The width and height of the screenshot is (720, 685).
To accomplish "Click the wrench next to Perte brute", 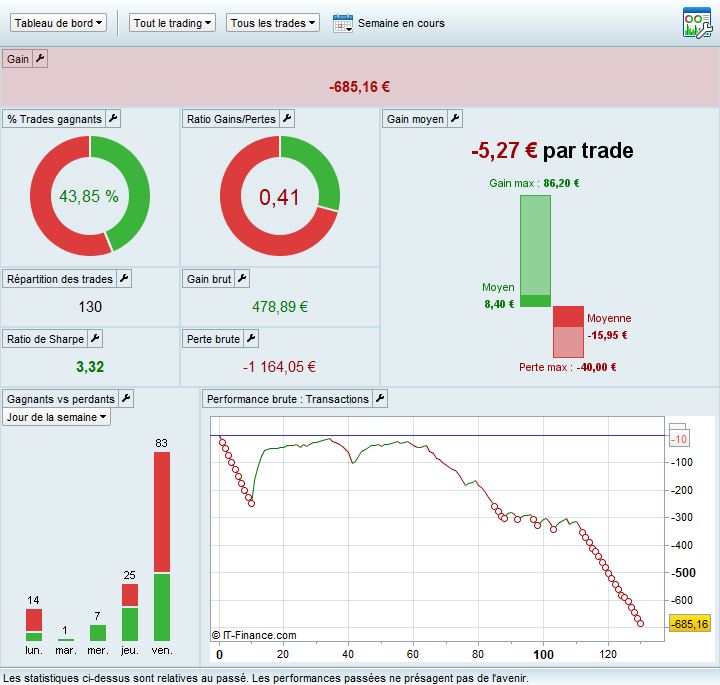I will pos(251,338).
